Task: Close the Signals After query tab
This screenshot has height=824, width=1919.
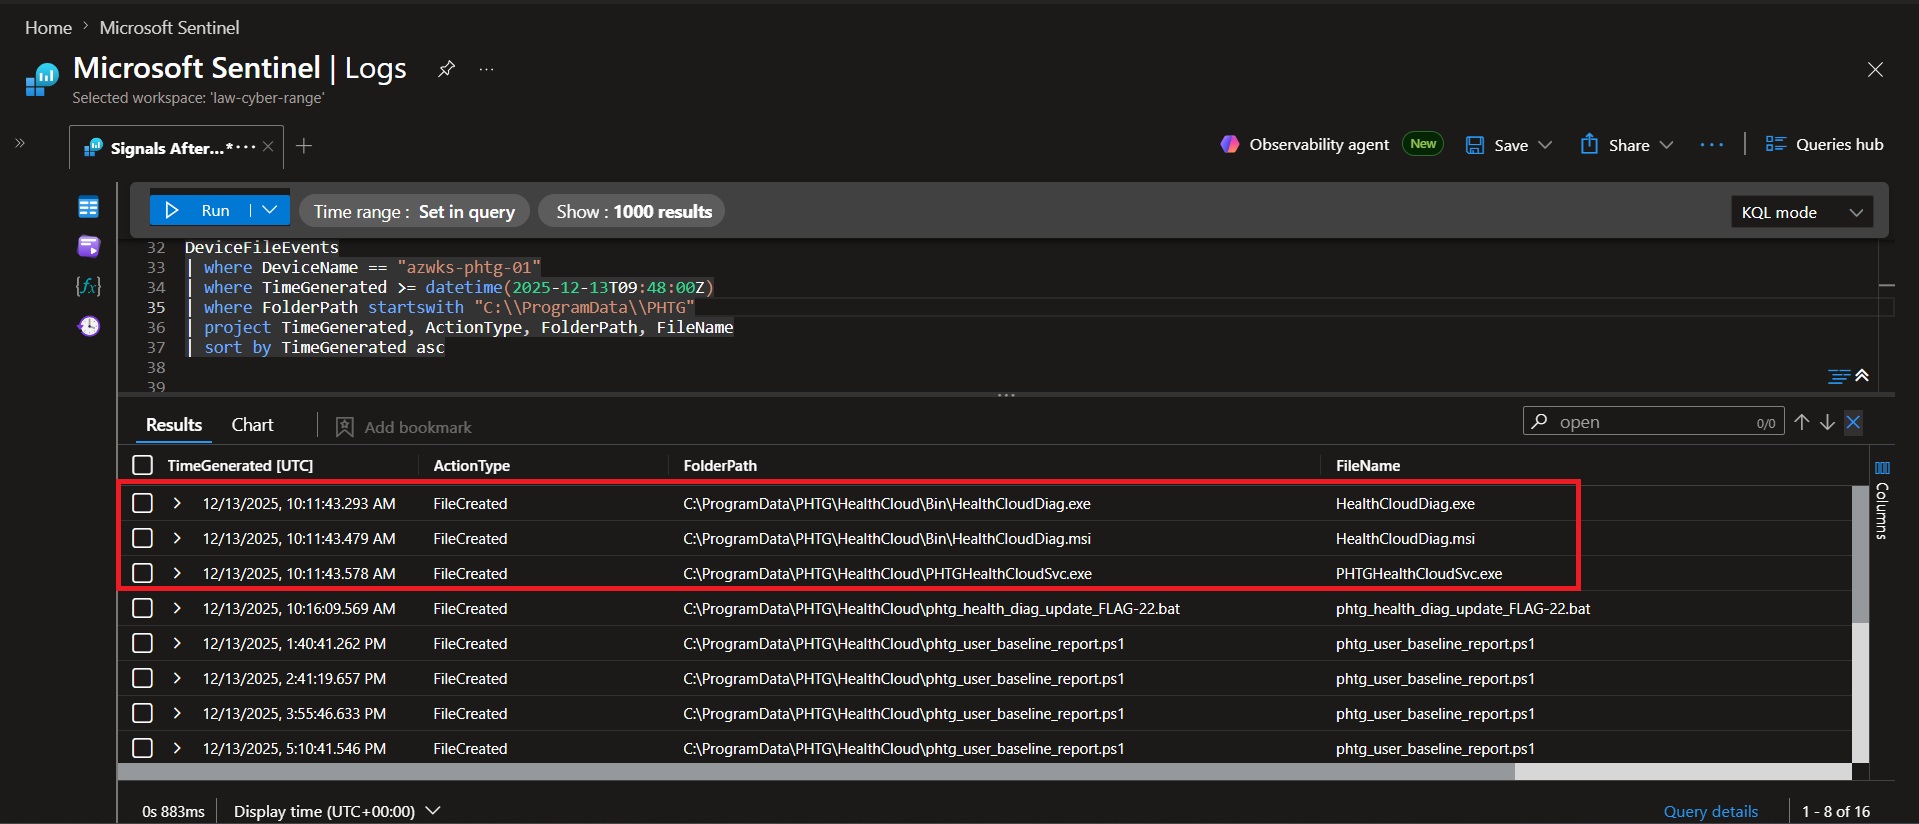Action: 268,147
